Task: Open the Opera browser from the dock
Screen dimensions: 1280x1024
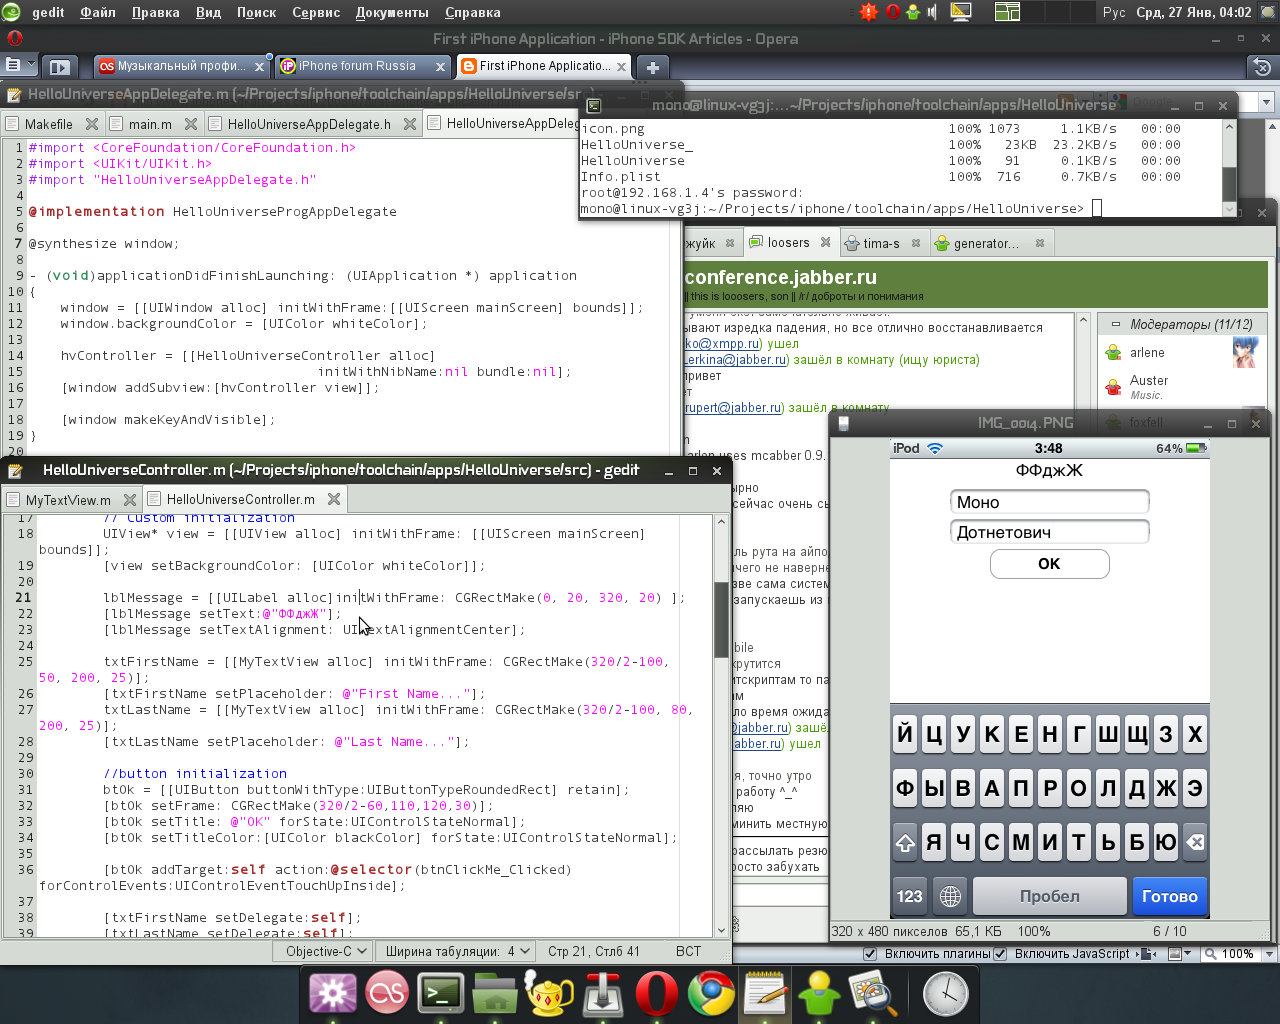Action: [x=657, y=993]
